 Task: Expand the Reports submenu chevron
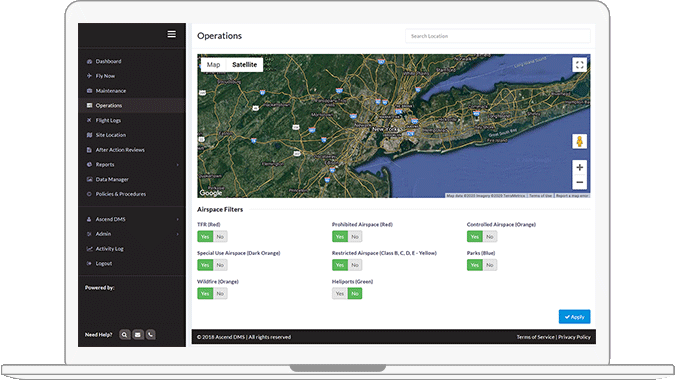click(177, 165)
